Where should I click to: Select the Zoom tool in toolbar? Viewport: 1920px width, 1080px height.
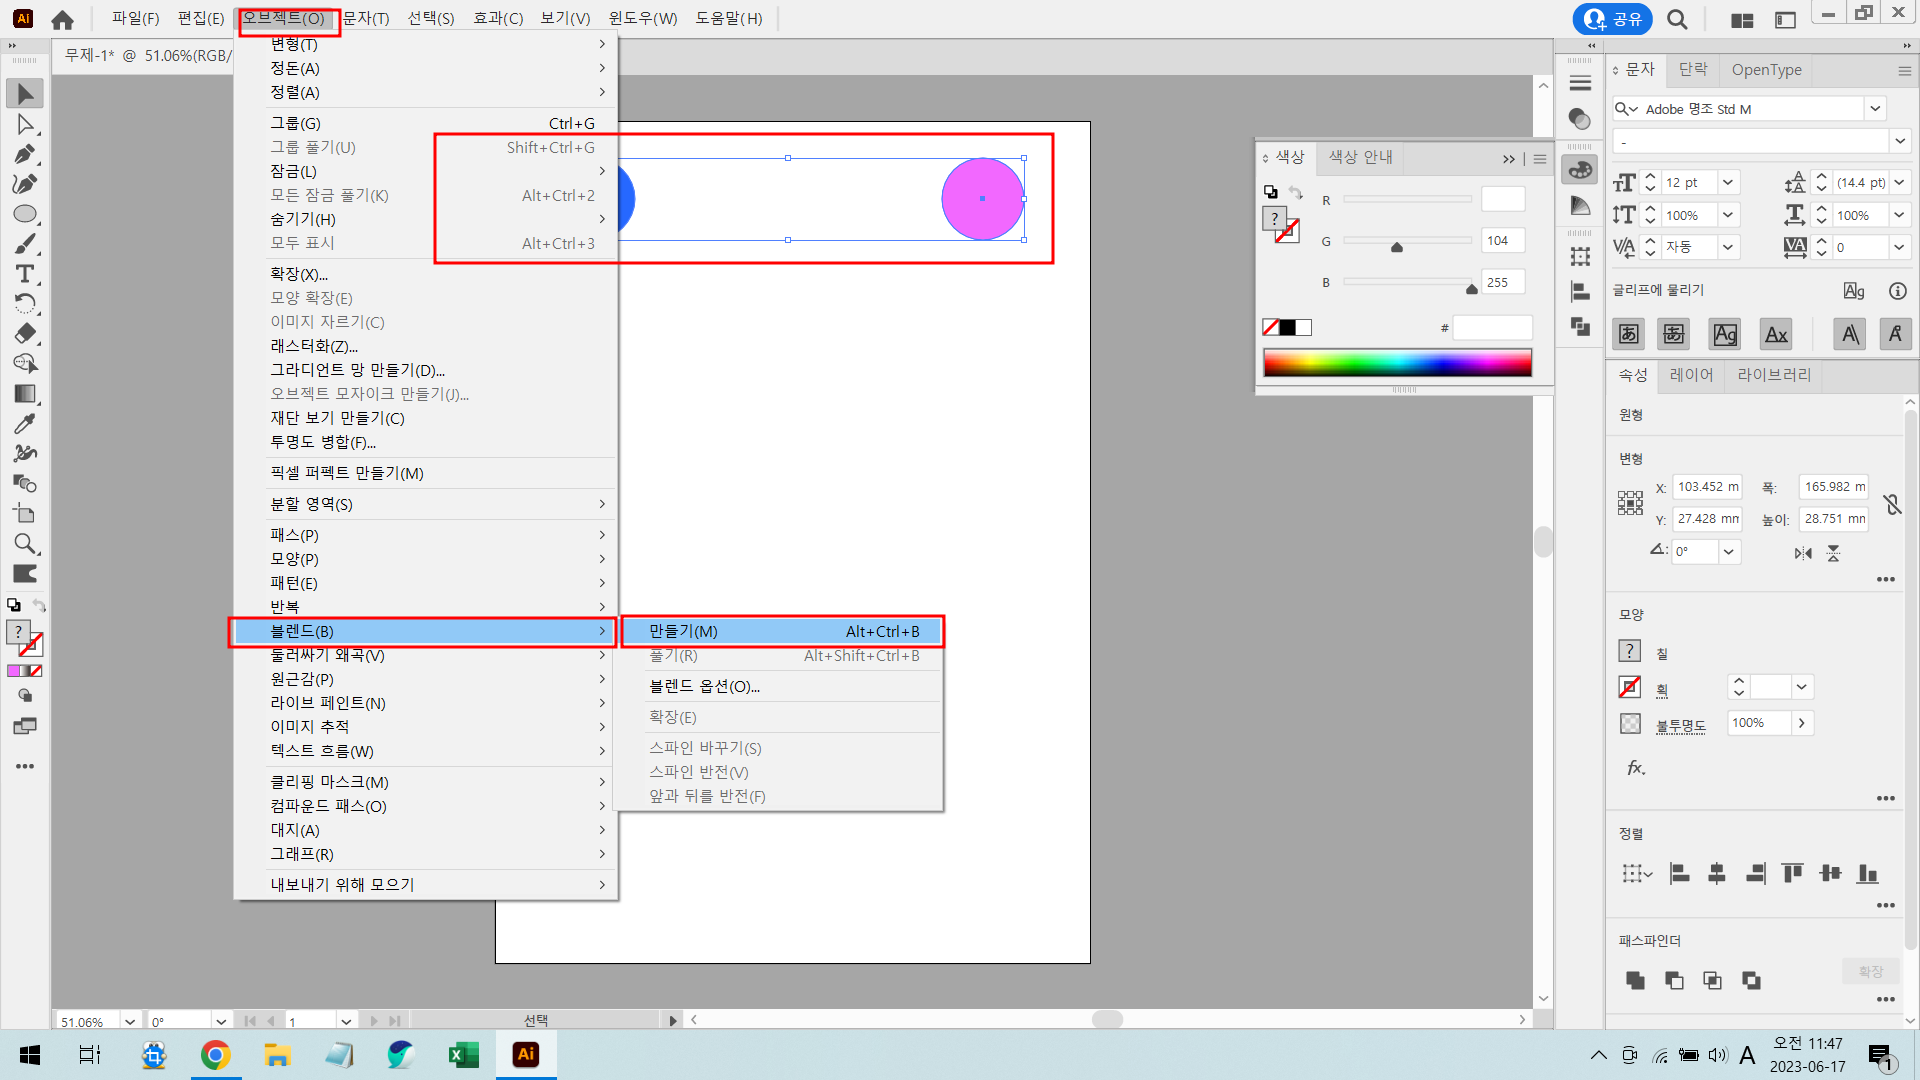[x=25, y=544]
